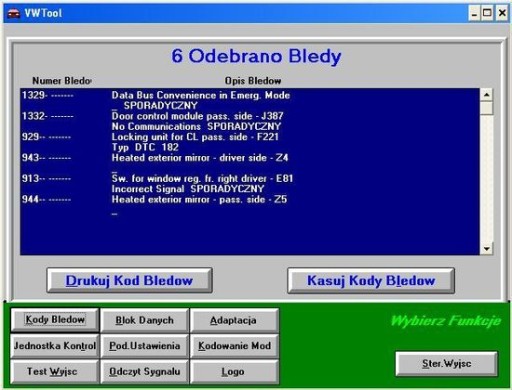This screenshot has width=512, height=390.
Task: Click the Logo button
Action: pos(233,371)
